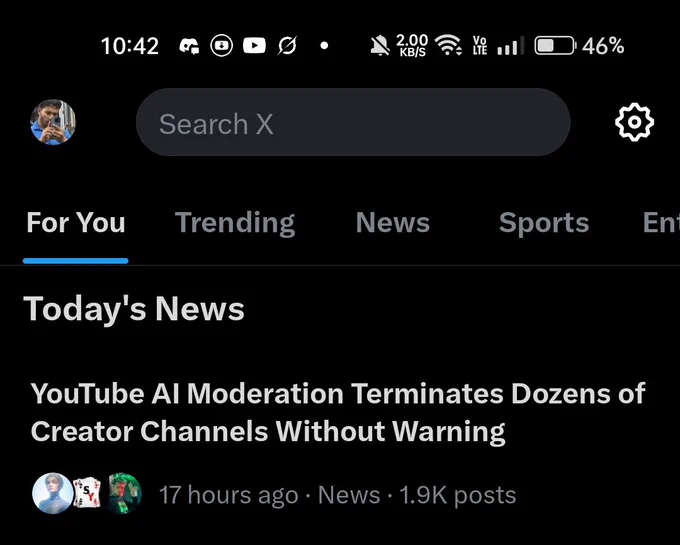680x545 pixels.
Task: Tap the VoLTE status indicator
Action: click(x=480, y=46)
